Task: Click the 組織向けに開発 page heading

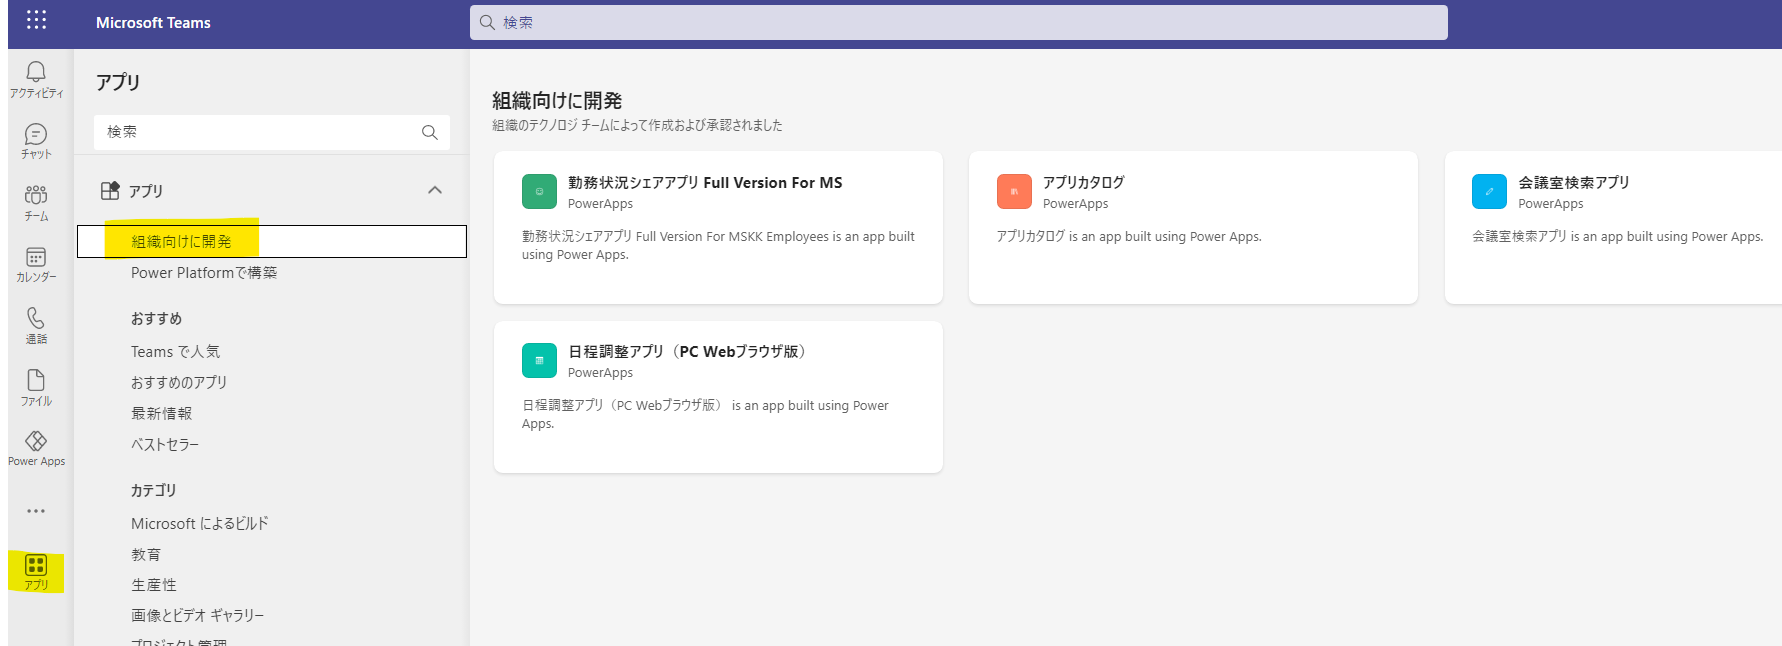Action: click(x=557, y=101)
